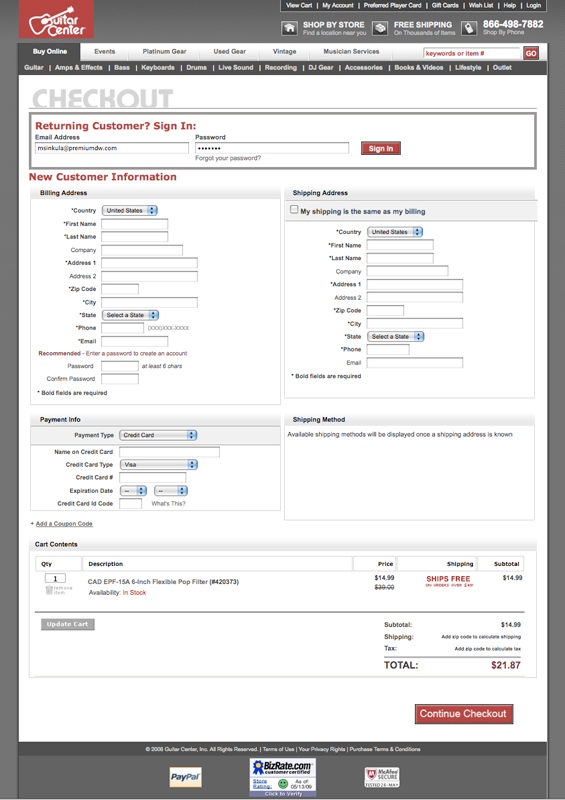Click the McAfee Secure badge
Viewport: 565px width, 800px height.
[382, 778]
